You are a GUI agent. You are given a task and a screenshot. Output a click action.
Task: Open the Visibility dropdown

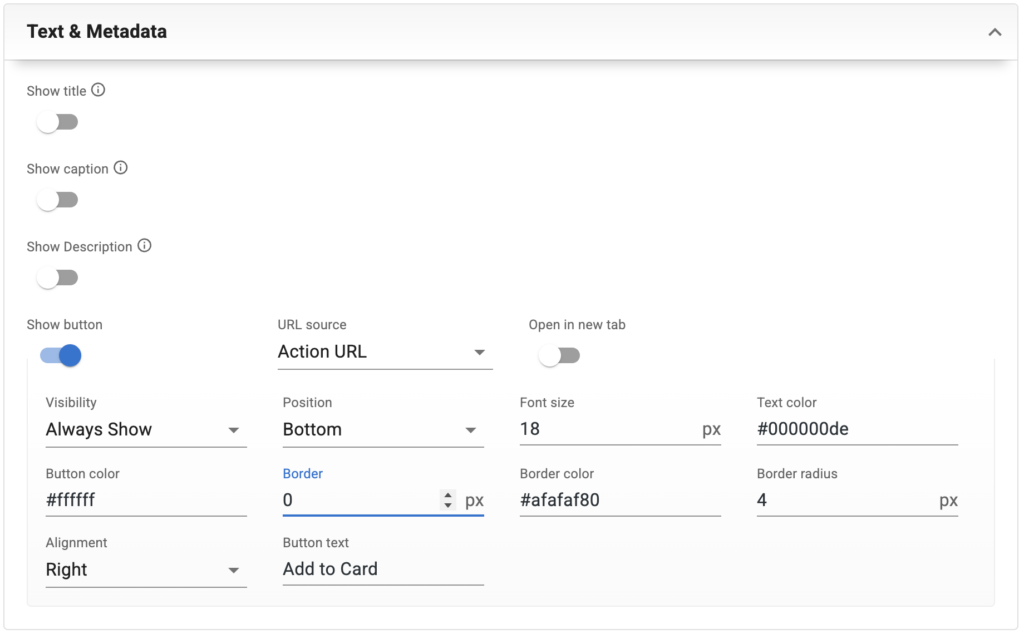[x=145, y=430]
